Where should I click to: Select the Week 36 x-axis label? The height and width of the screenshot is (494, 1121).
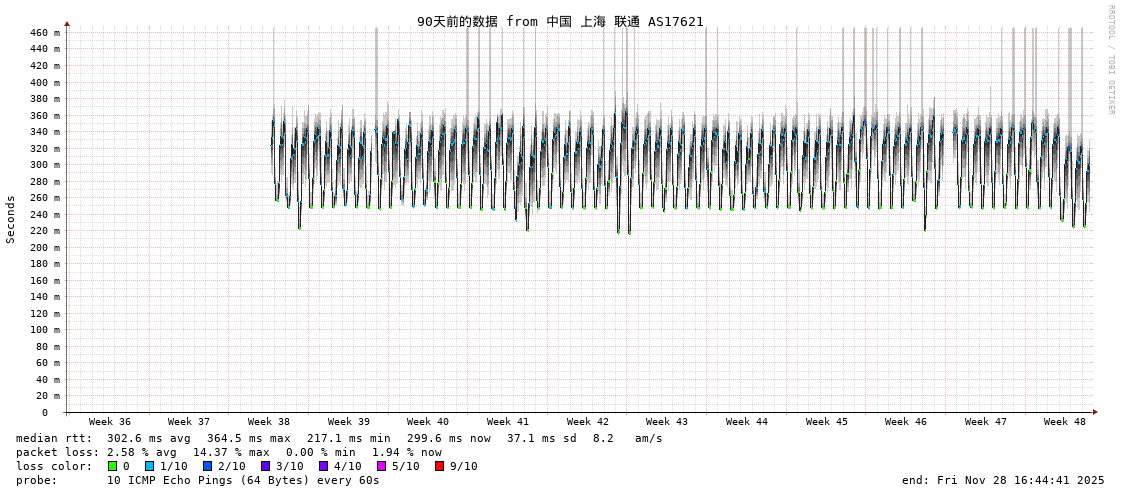(110, 422)
